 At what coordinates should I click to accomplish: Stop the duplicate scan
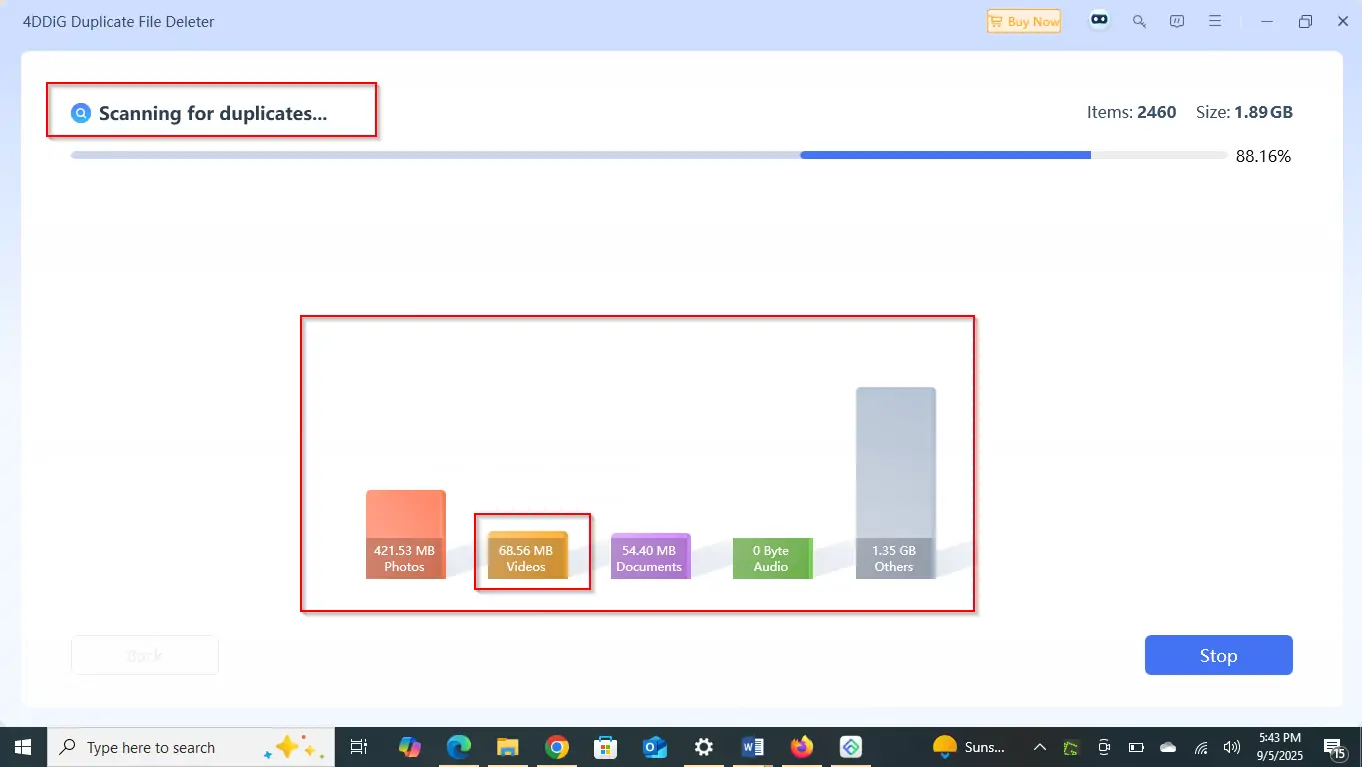[x=1218, y=656]
